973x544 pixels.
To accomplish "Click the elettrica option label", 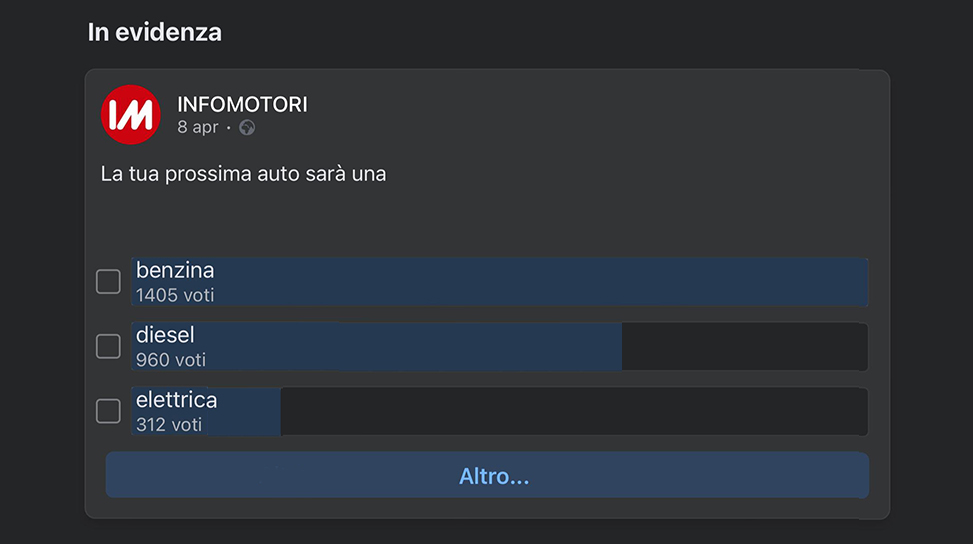I will pos(176,400).
